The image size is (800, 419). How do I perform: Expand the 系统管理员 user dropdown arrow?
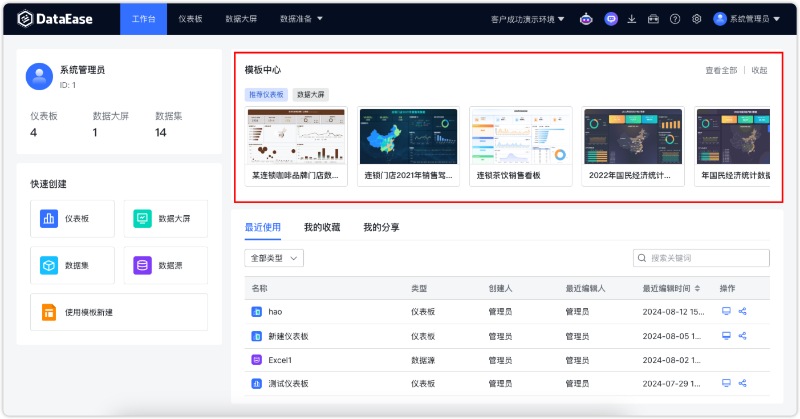point(777,19)
